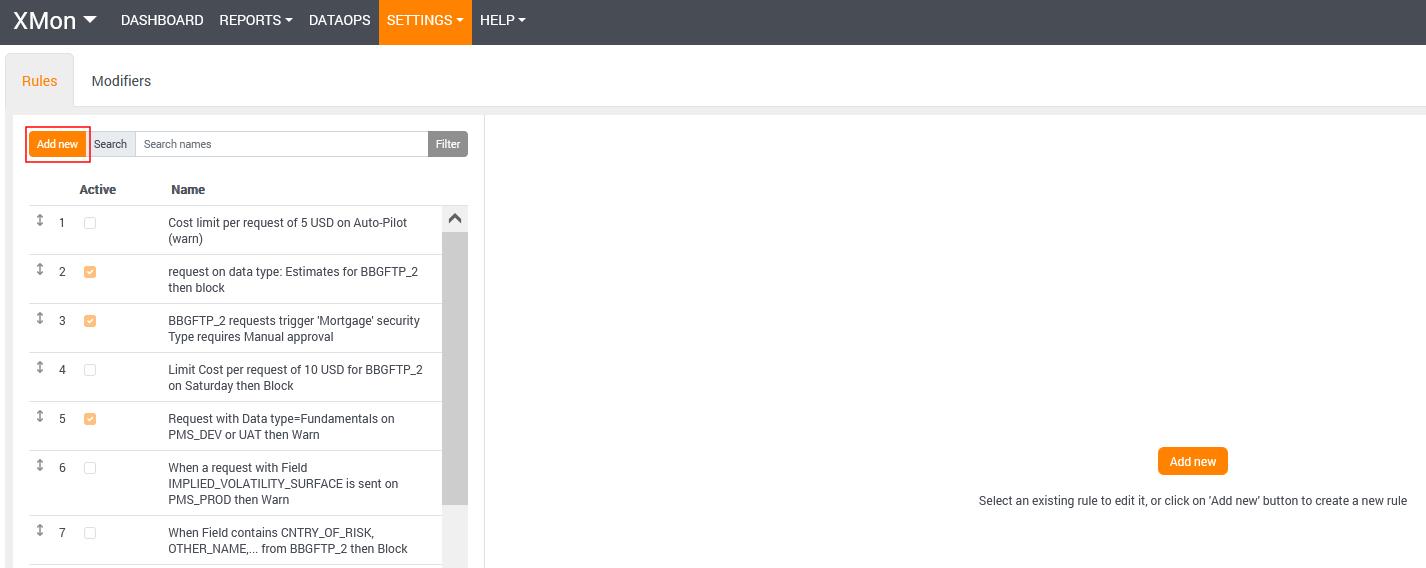Click the drag arrow icon for rule 7
The width and height of the screenshot is (1426, 568).
tap(40, 530)
